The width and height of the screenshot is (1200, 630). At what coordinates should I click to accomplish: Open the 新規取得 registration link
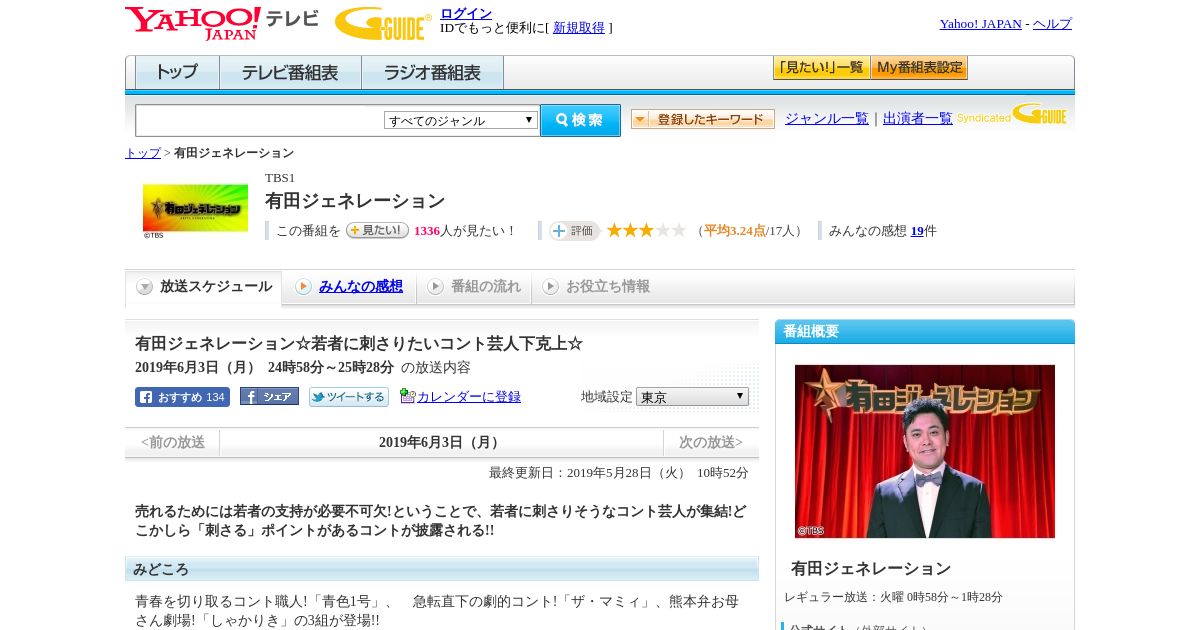click(x=579, y=27)
